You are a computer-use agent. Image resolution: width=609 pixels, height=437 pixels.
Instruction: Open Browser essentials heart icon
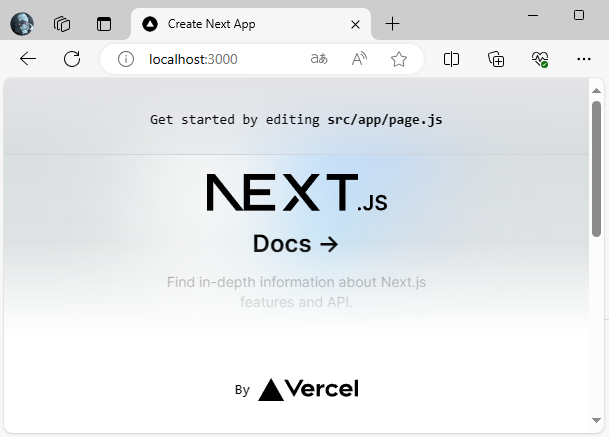(540, 59)
